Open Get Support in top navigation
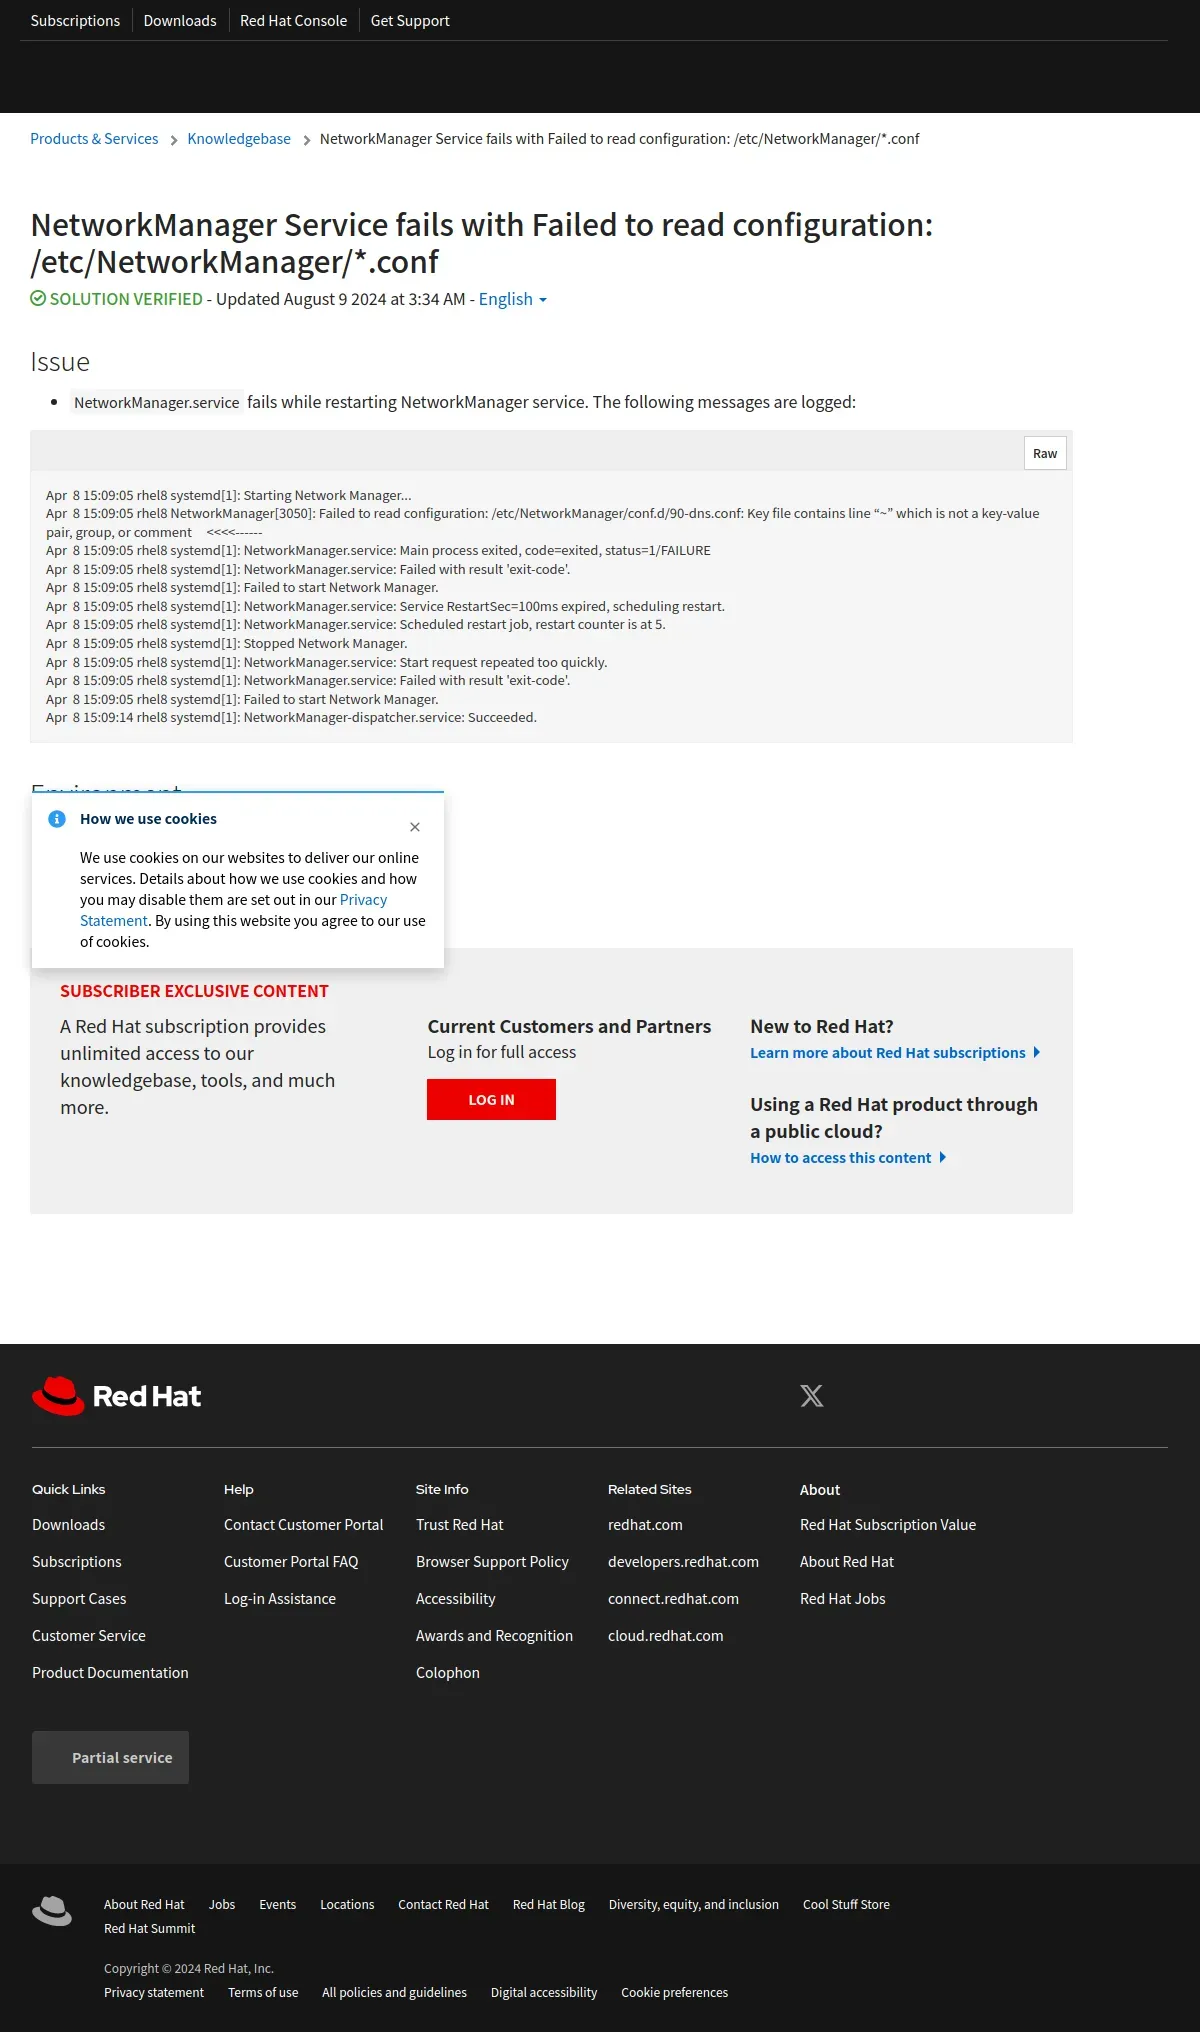Screen dimensions: 1200x2032 coord(410,20)
